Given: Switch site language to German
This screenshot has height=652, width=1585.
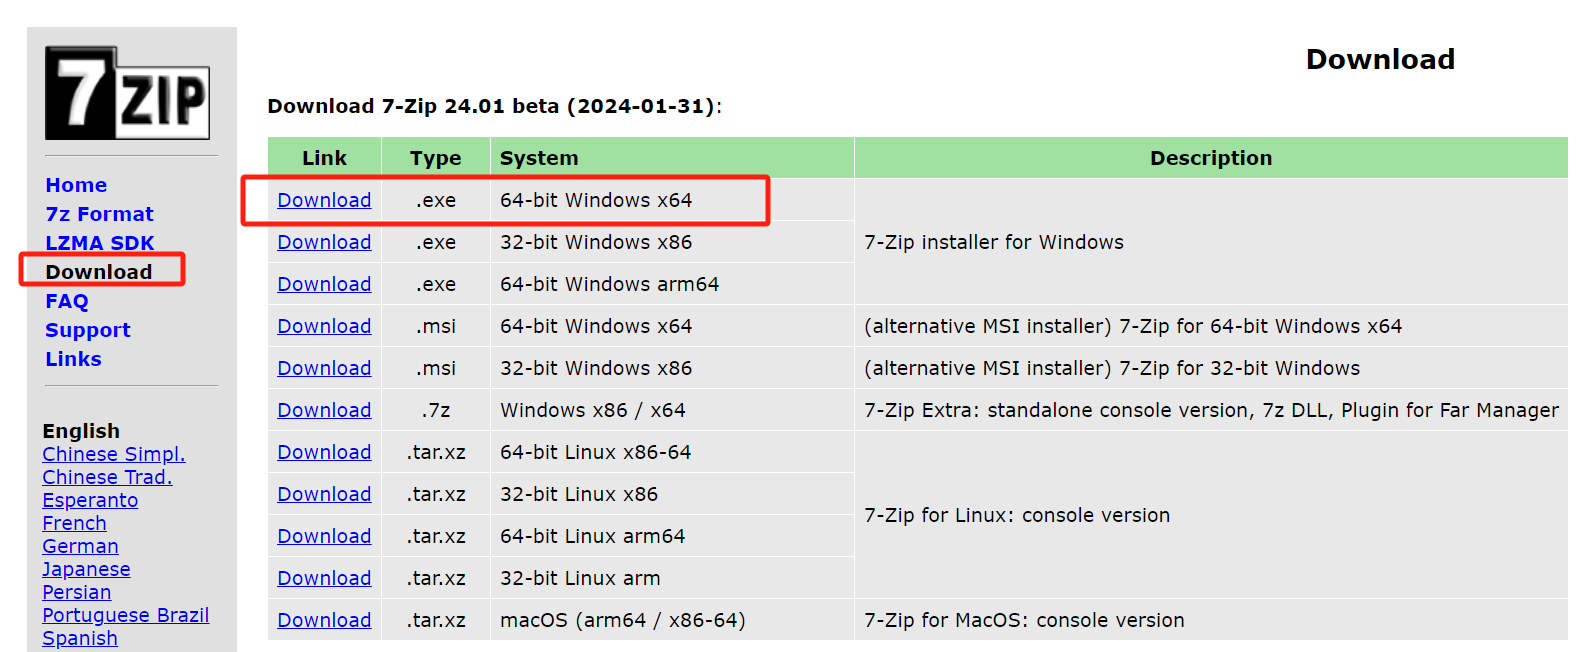Looking at the screenshot, I should (x=80, y=546).
